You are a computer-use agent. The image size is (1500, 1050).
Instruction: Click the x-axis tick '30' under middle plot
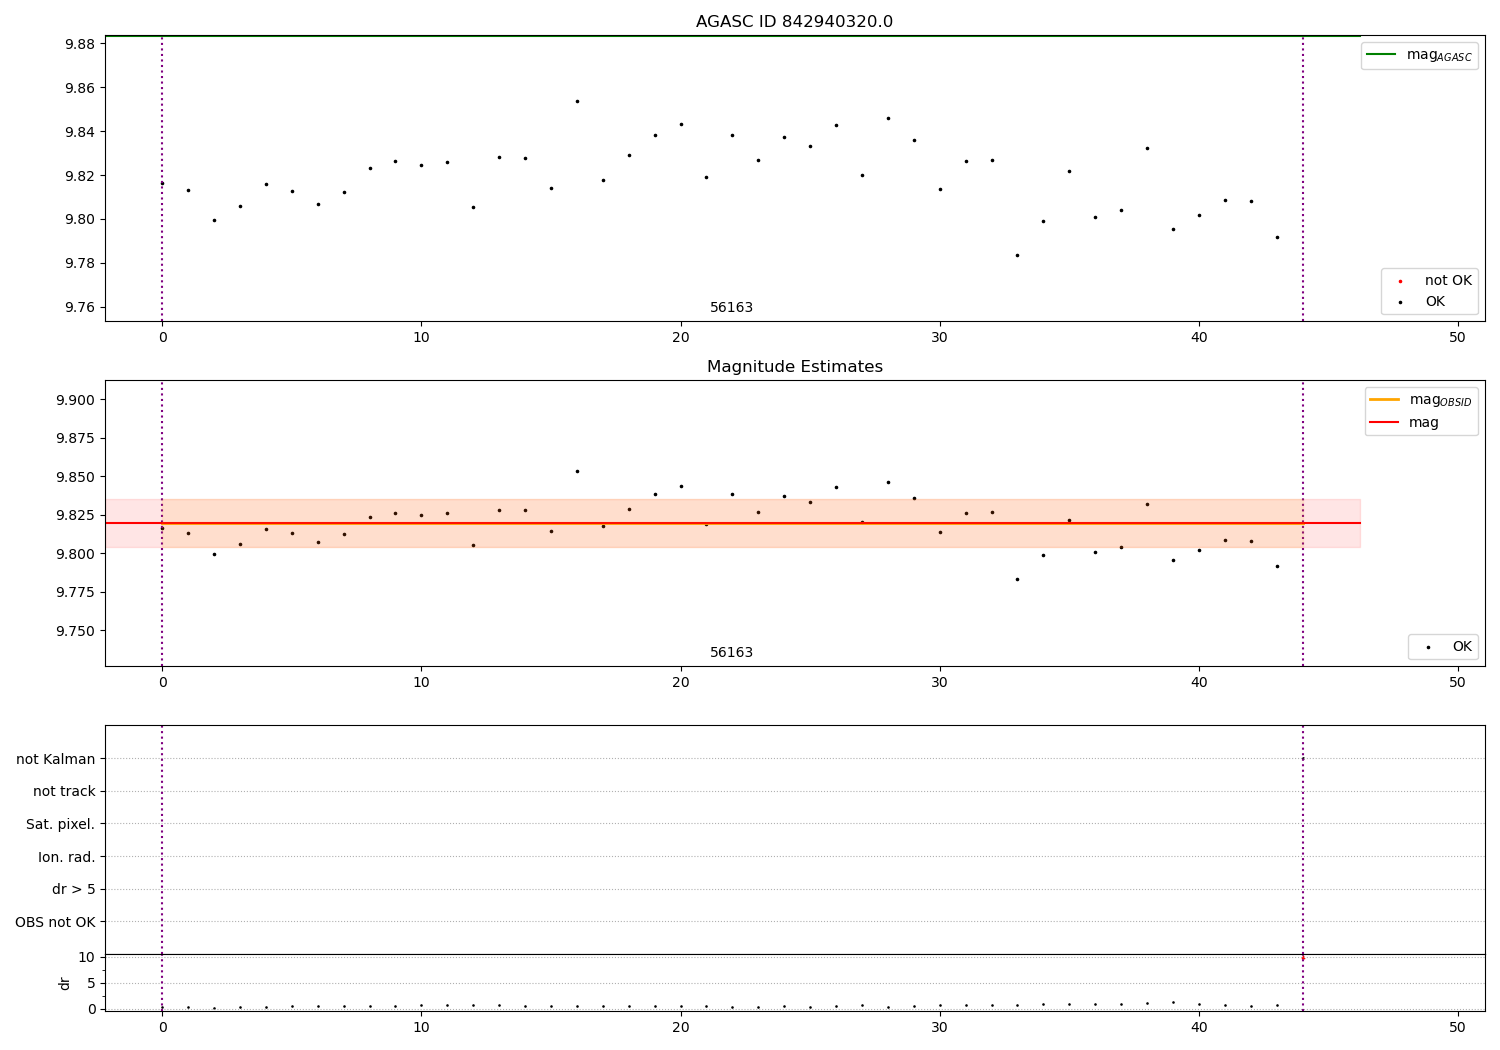[x=940, y=683]
